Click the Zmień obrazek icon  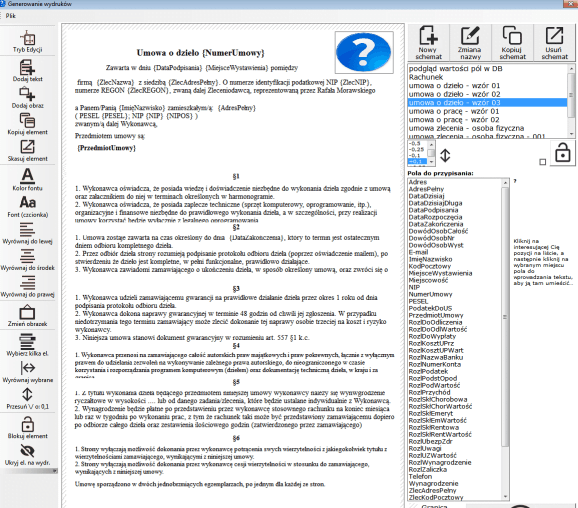(x=28, y=316)
